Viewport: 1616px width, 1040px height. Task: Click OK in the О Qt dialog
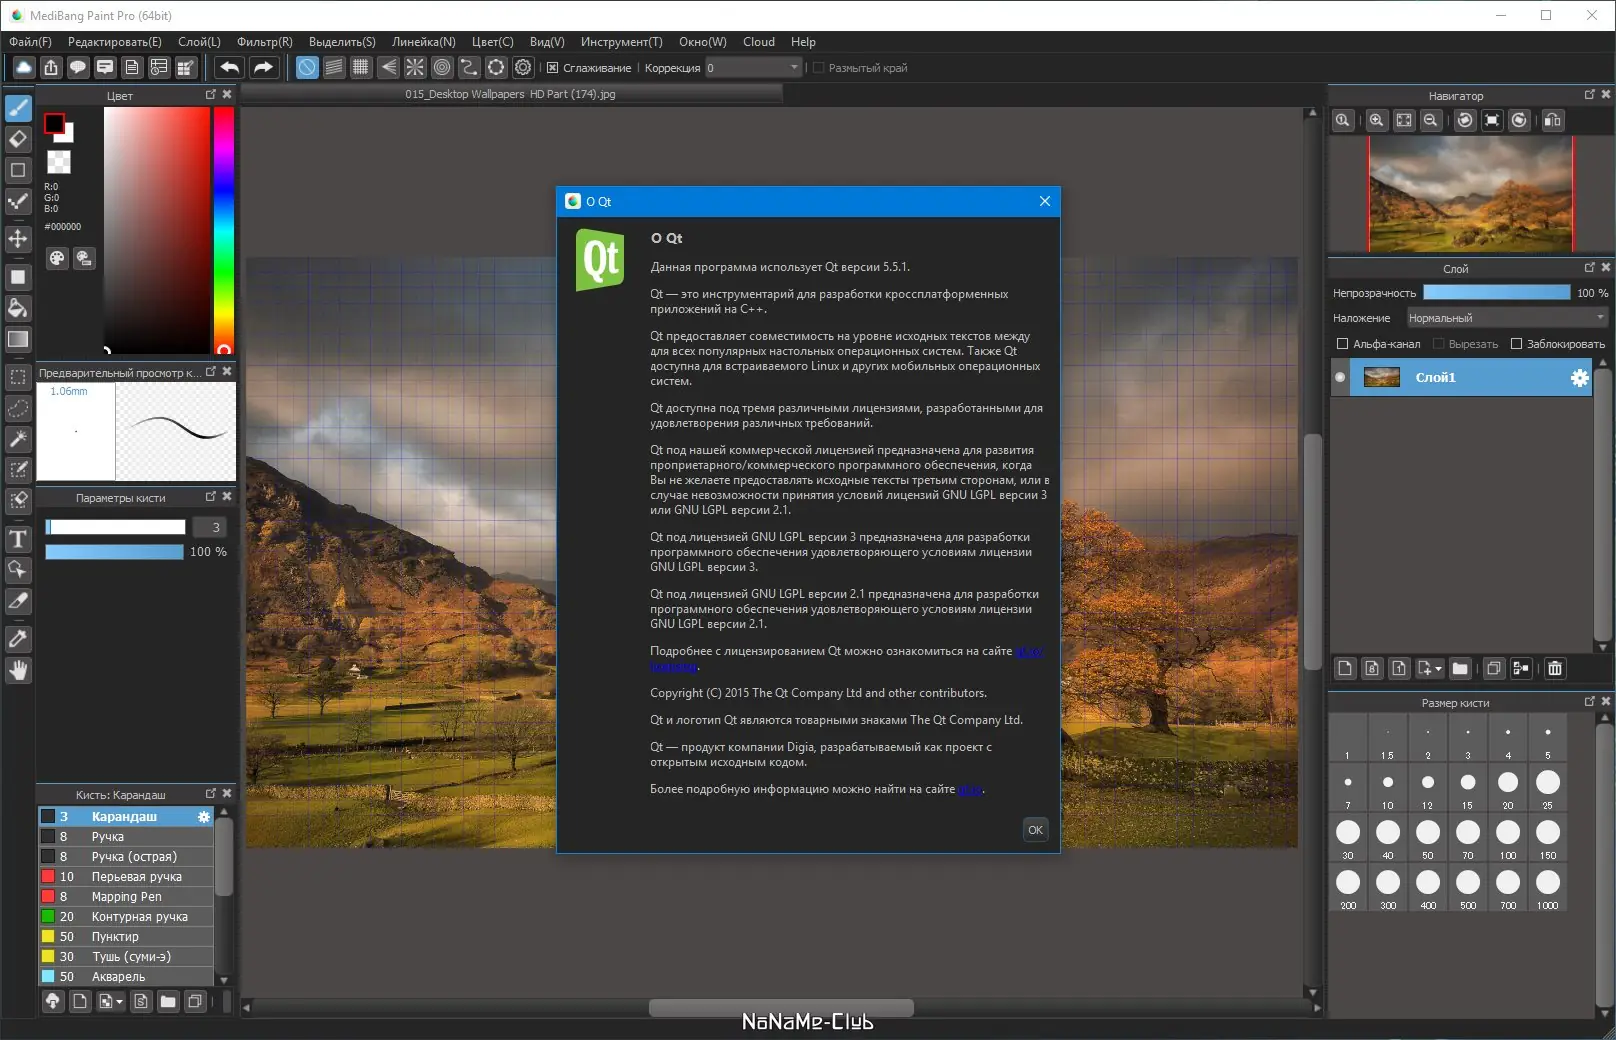click(x=1035, y=830)
